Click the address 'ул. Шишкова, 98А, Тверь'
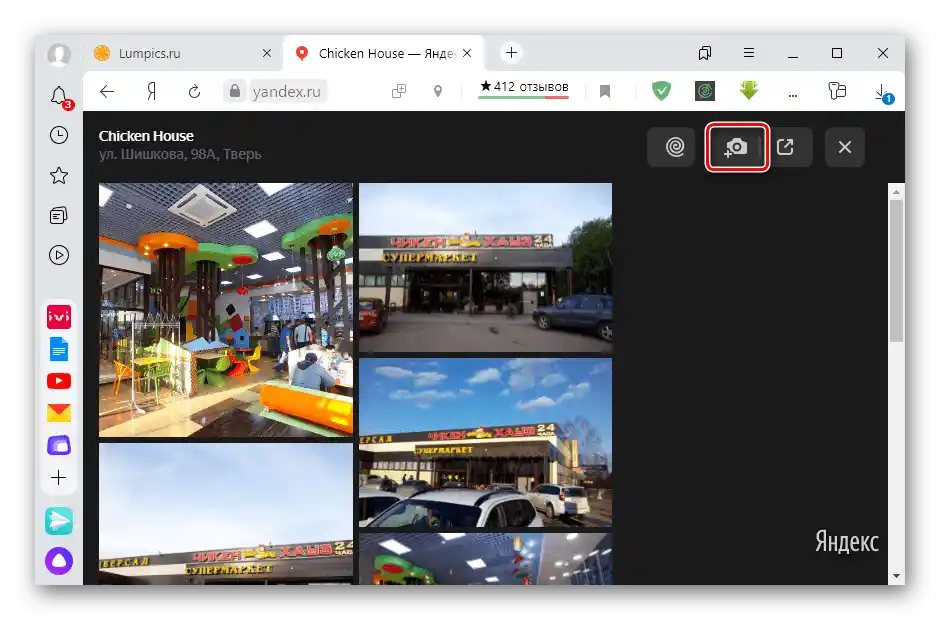The height and width of the screenshot is (620, 940). click(180, 154)
